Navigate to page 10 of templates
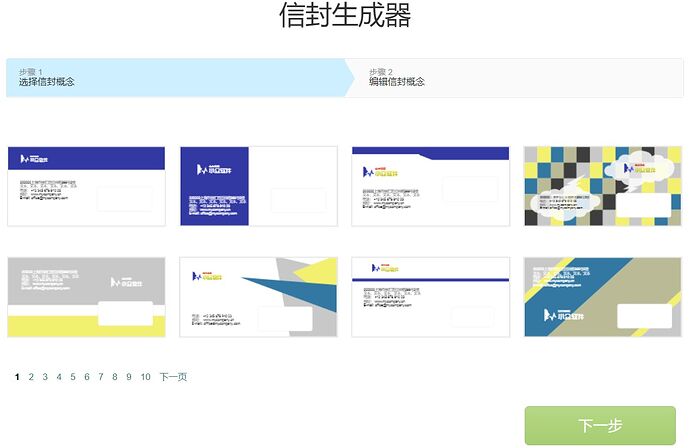The image size is (690, 448). [x=146, y=377]
